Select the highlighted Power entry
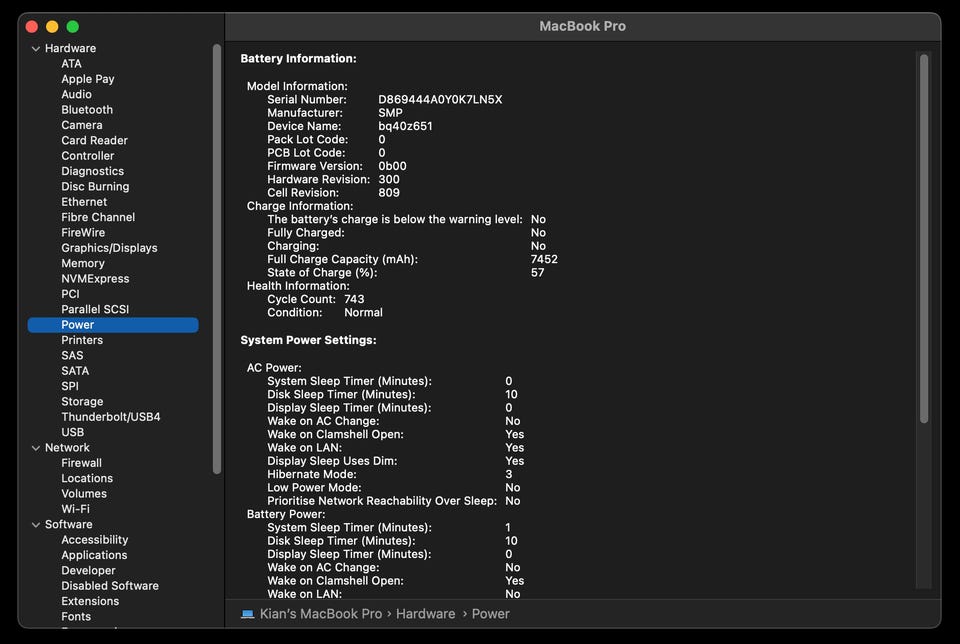The width and height of the screenshot is (960, 644). tap(113, 324)
